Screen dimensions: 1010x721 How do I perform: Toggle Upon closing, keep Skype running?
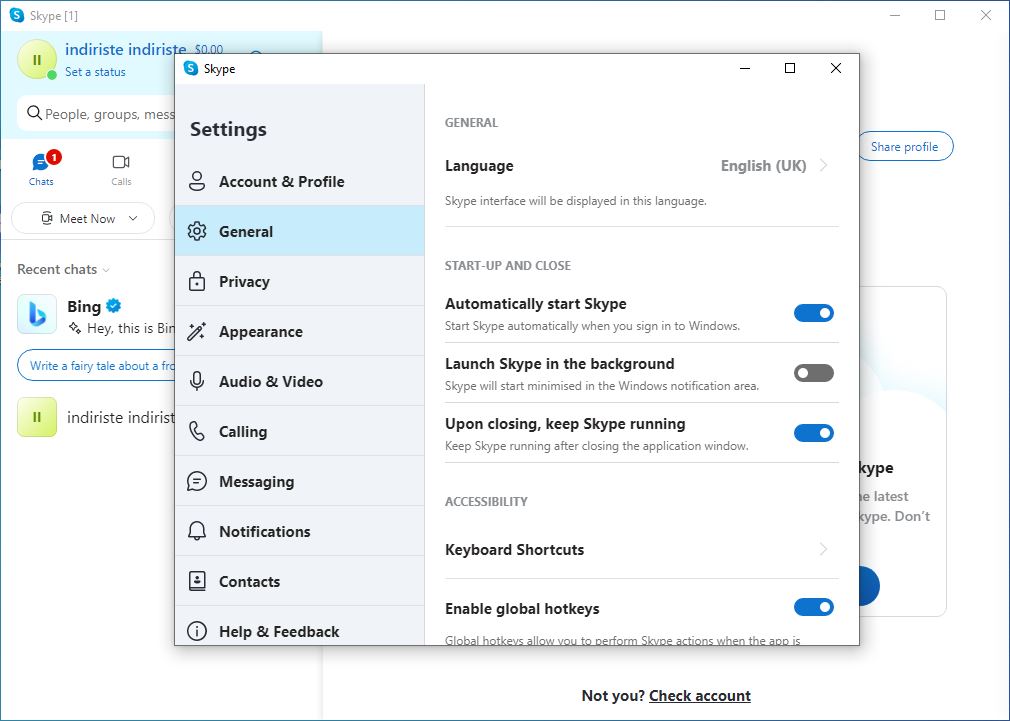click(x=814, y=433)
